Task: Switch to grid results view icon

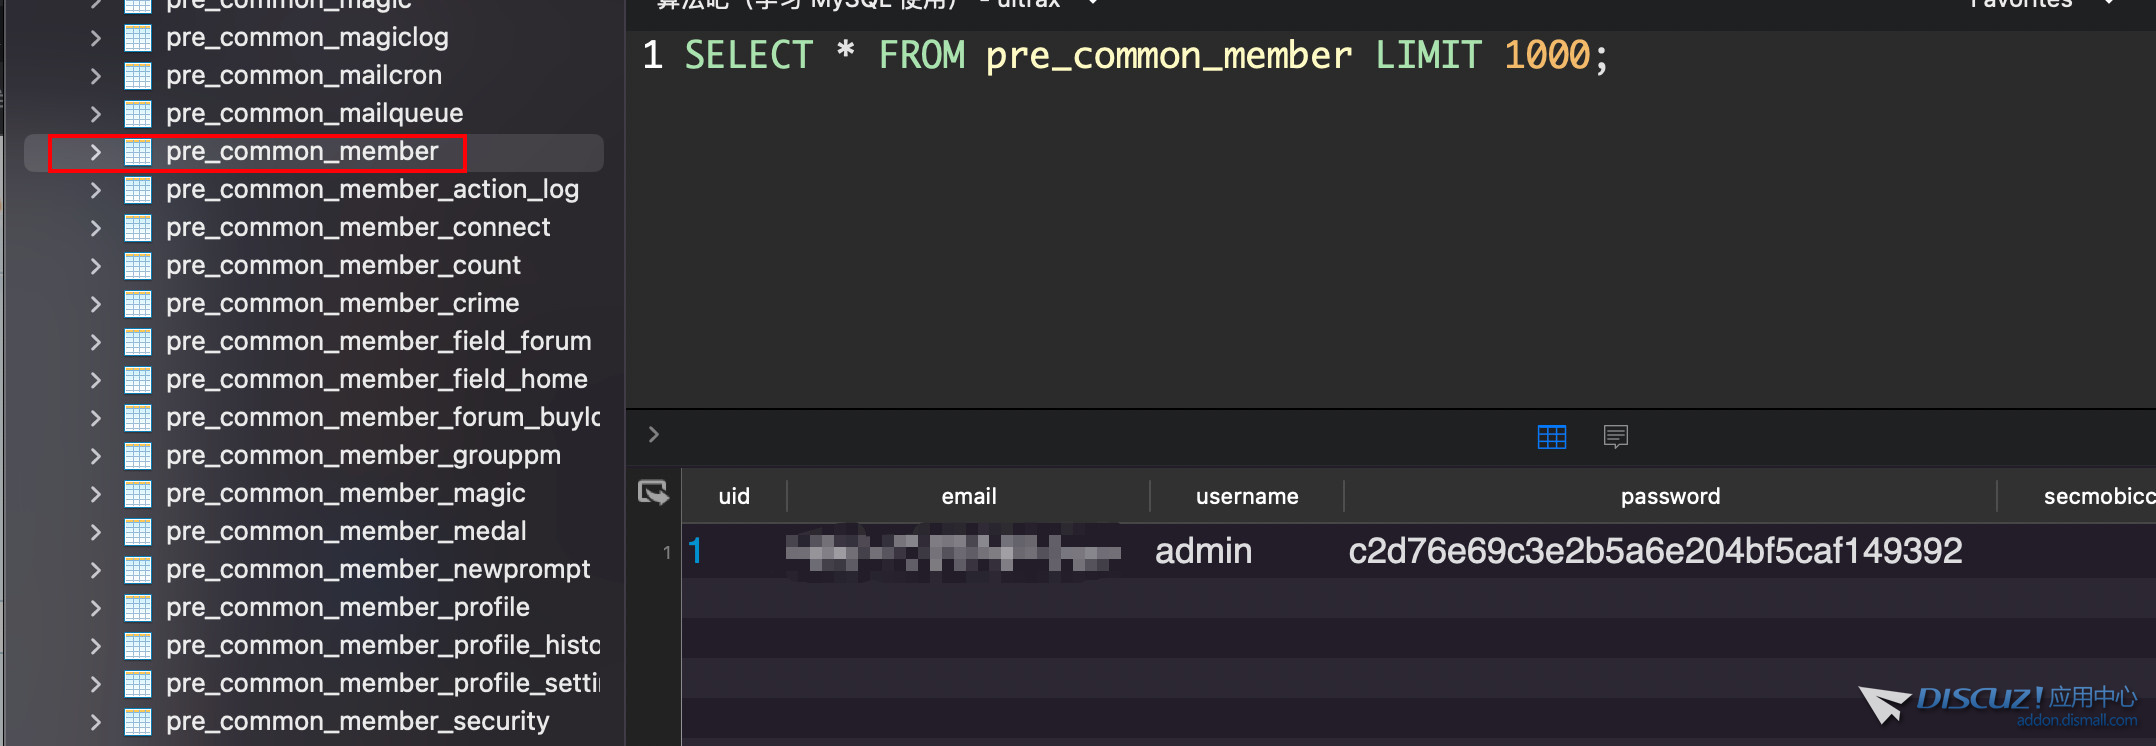Action: pyautogui.click(x=1551, y=437)
